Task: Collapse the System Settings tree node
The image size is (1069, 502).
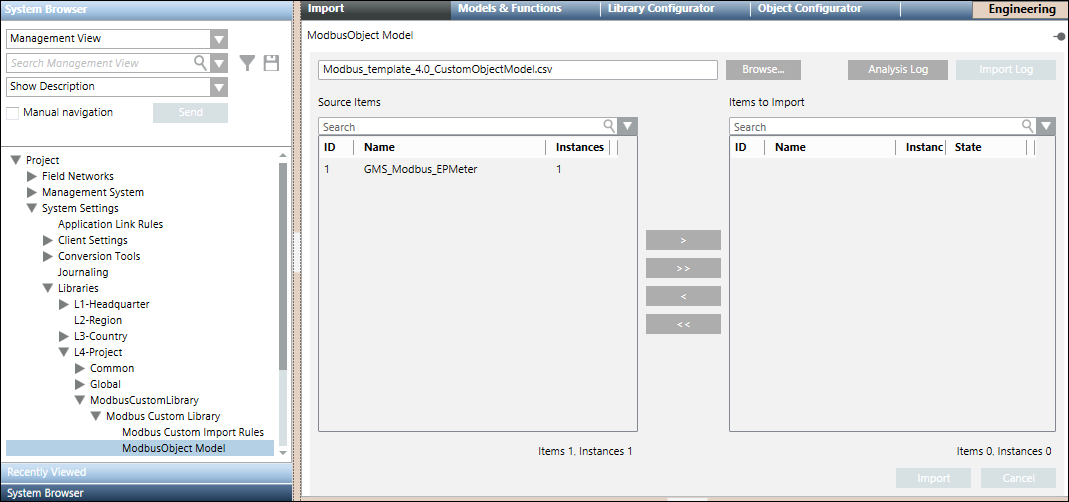Action: pos(31,208)
